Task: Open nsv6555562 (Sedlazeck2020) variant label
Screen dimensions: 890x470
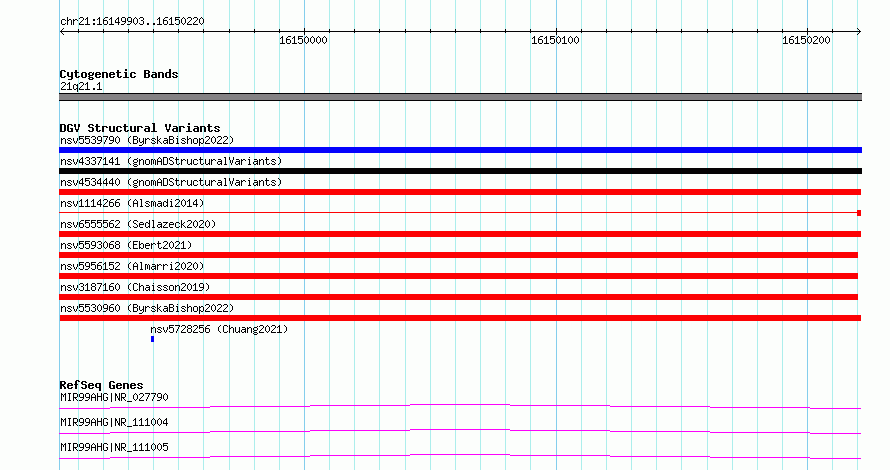Action: pyautogui.click(x=138, y=224)
